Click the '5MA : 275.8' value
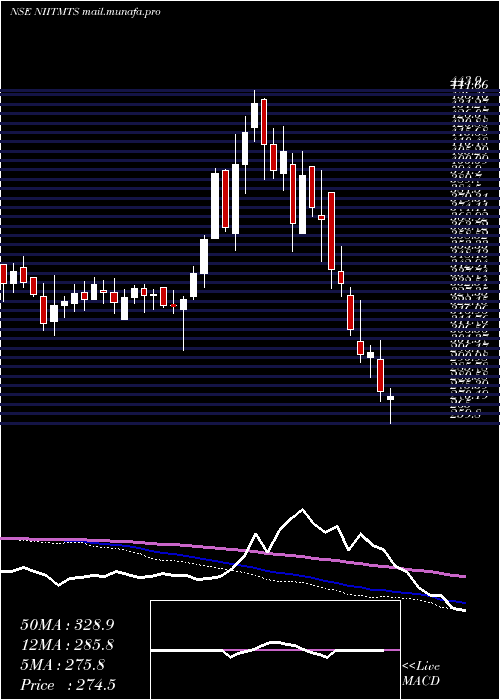This screenshot has width=500, height=700. pos(62,665)
